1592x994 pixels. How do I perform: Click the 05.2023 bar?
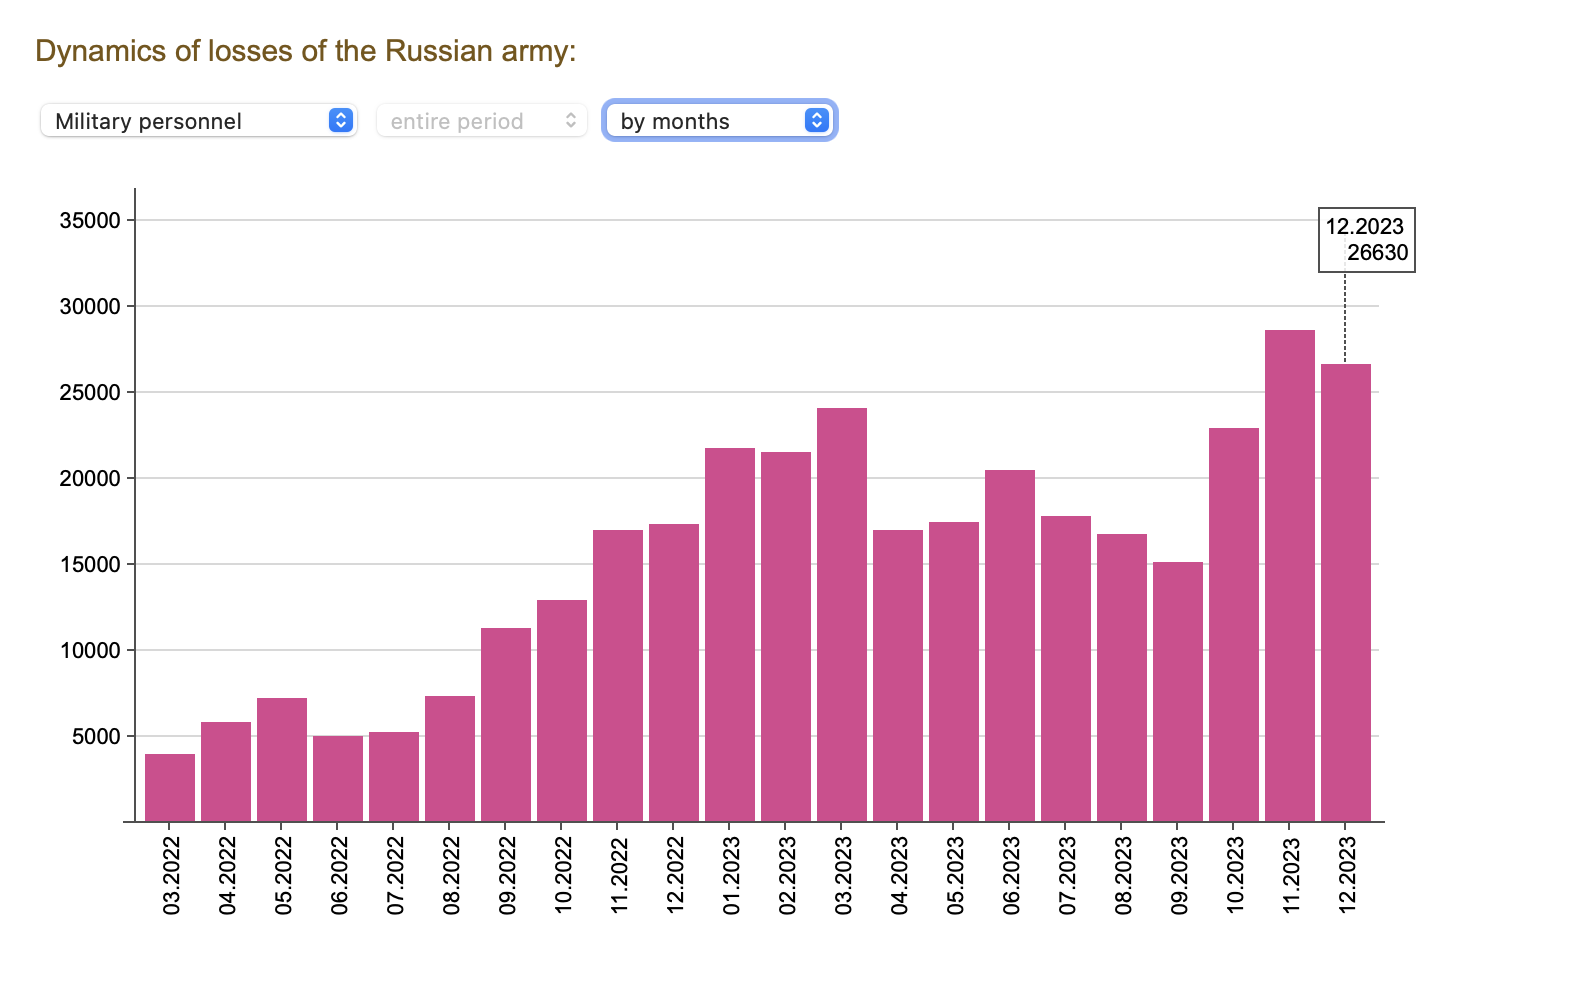[x=954, y=672]
